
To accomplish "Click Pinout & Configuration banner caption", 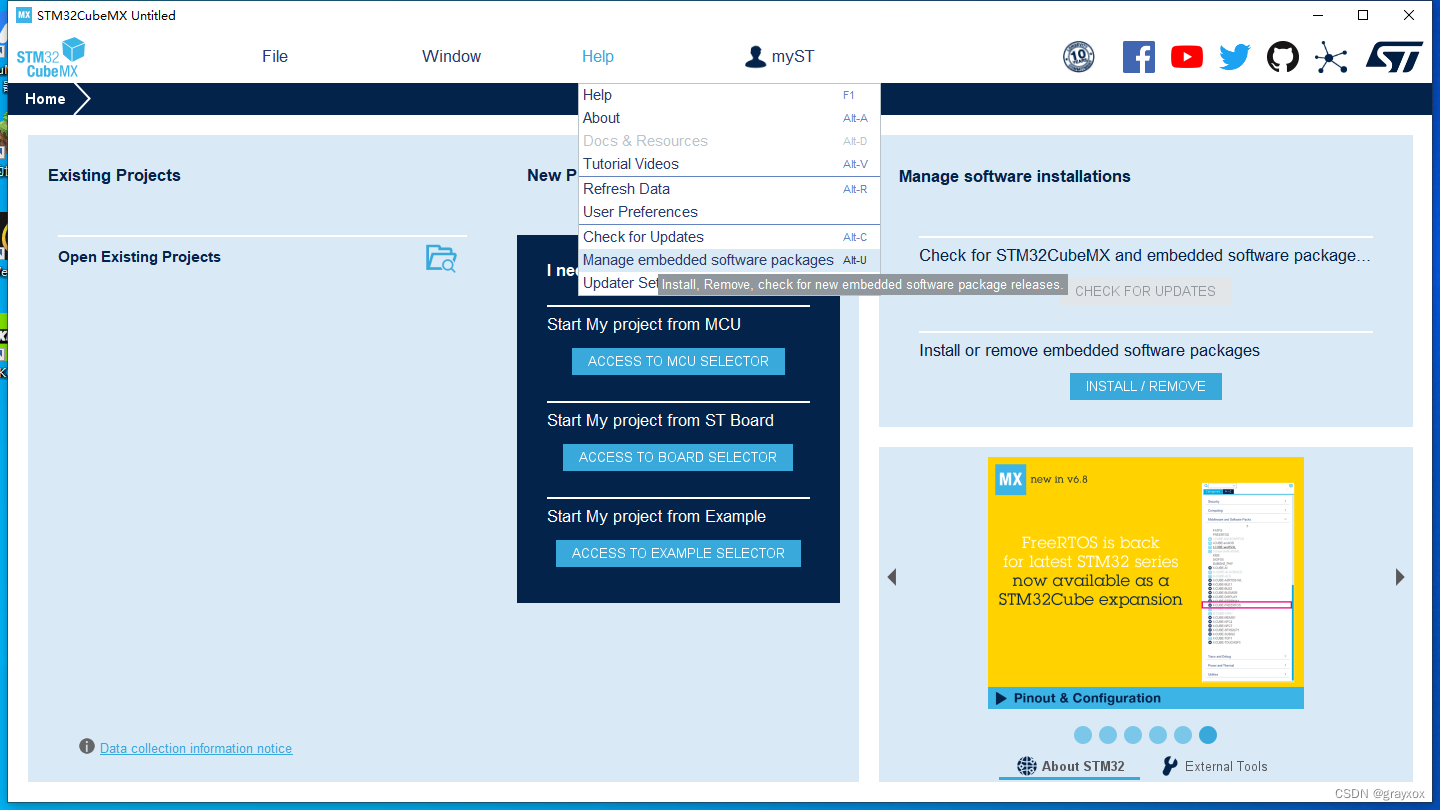I will pos(1087,698).
